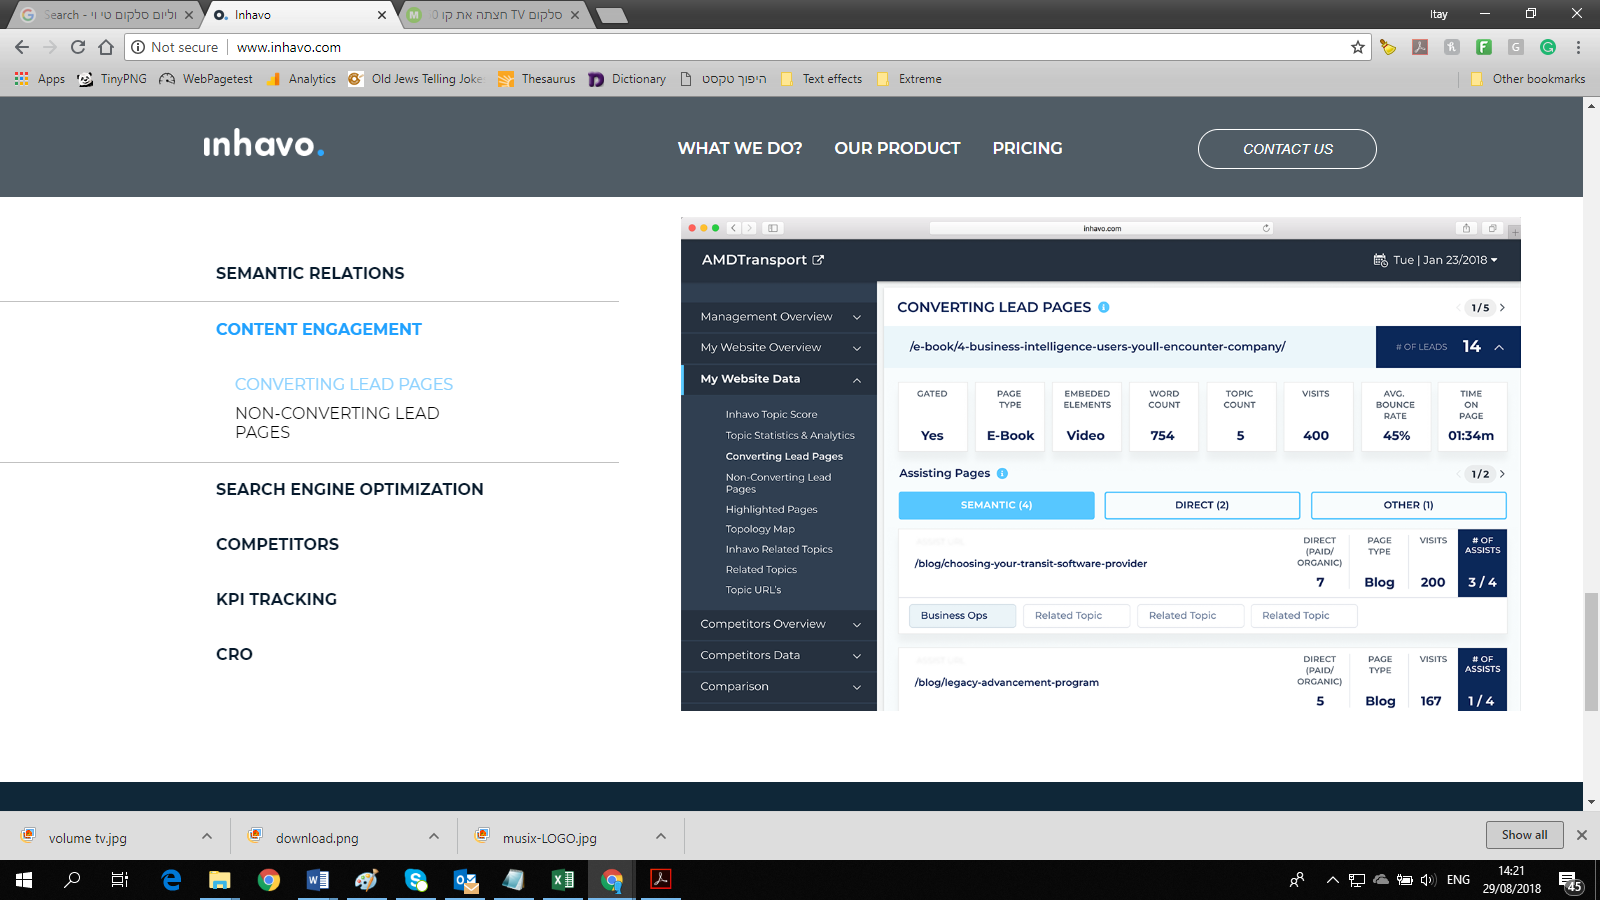
Task: Open Chrome's three-dot menu
Action: point(1578,47)
